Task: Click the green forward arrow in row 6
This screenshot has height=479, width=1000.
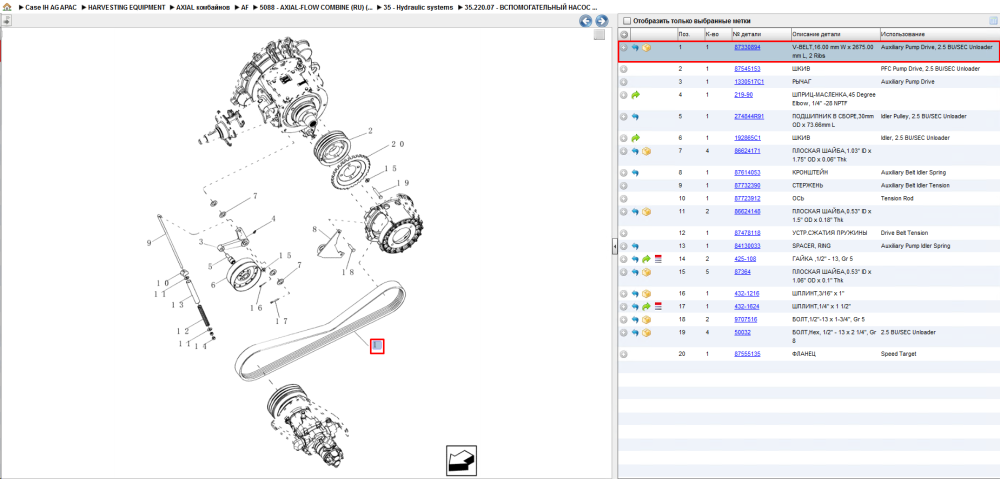Action: 635,138
